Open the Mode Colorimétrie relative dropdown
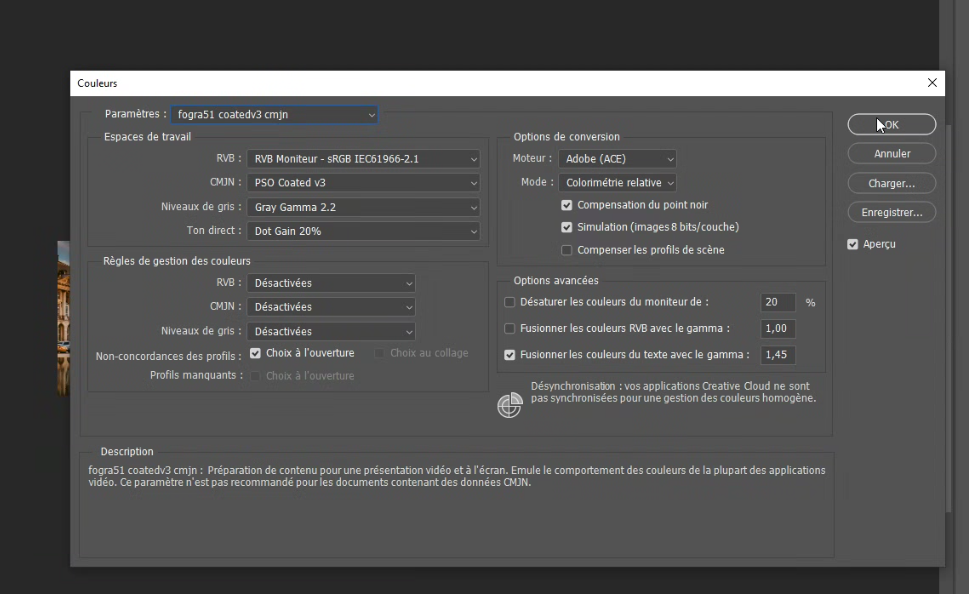 (x=617, y=183)
